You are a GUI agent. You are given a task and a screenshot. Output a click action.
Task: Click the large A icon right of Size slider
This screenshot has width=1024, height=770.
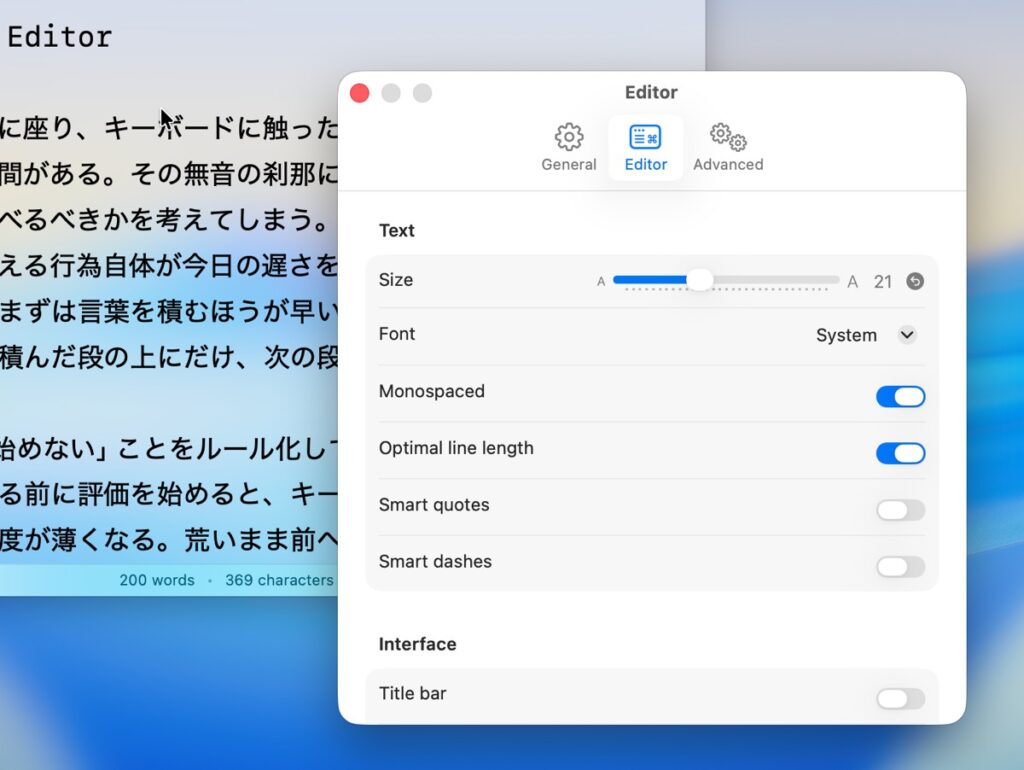click(853, 282)
